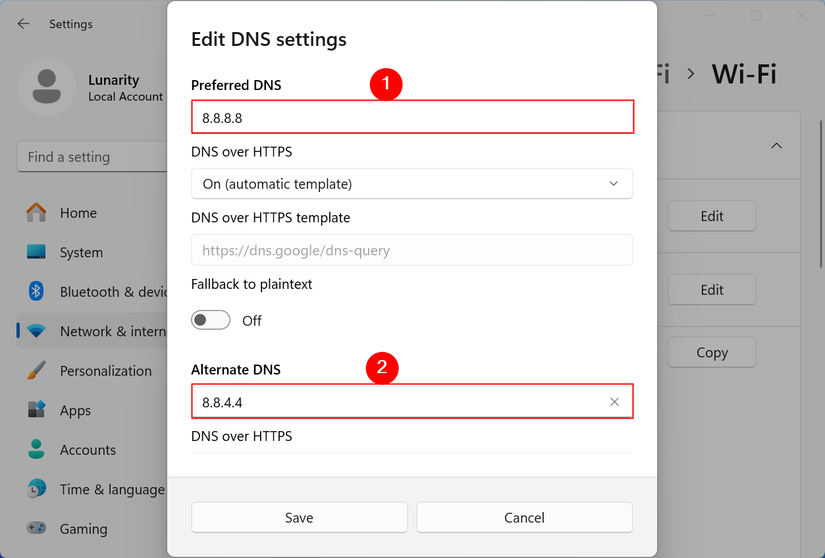Click the System monitor icon

[37, 252]
